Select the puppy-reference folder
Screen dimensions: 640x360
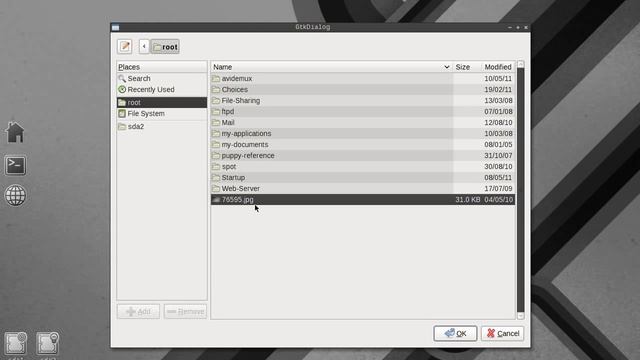pos(362,156)
